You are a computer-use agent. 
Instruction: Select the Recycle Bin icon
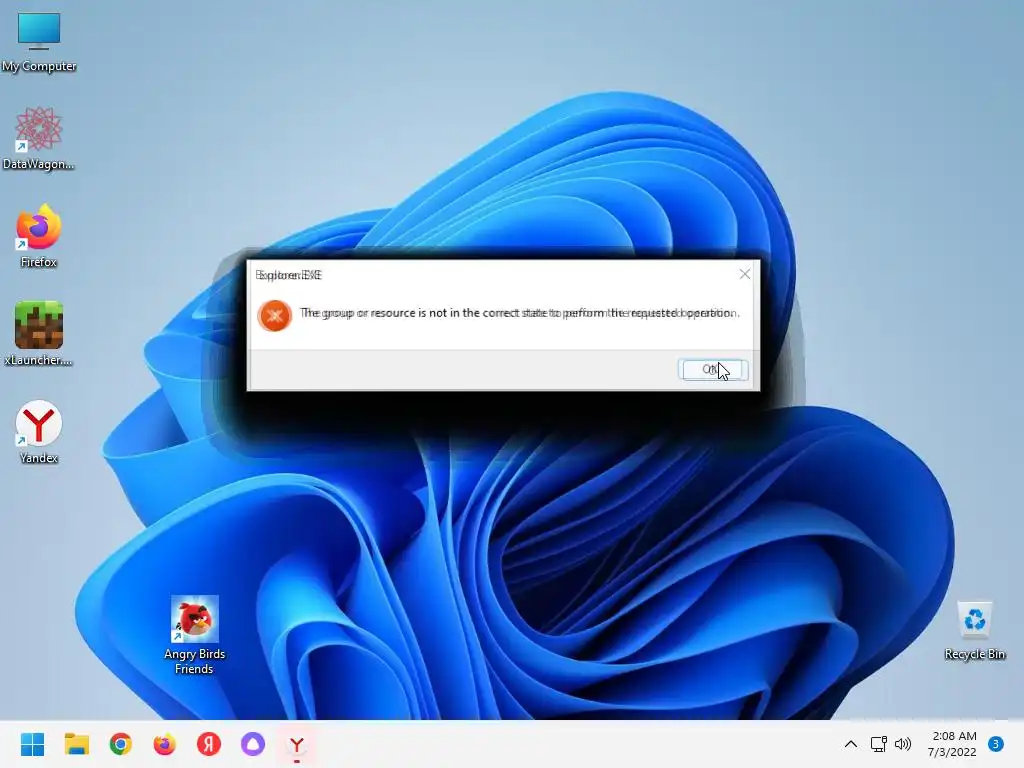974,631
